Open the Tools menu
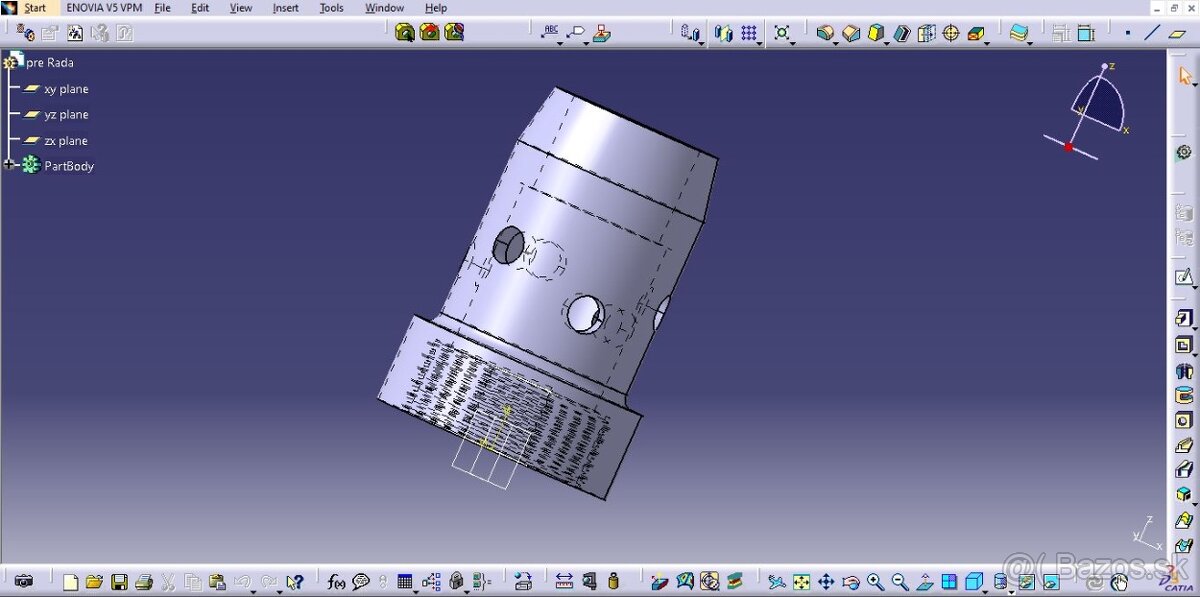The height and width of the screenshot is (597, 1200). click(331, 7)
